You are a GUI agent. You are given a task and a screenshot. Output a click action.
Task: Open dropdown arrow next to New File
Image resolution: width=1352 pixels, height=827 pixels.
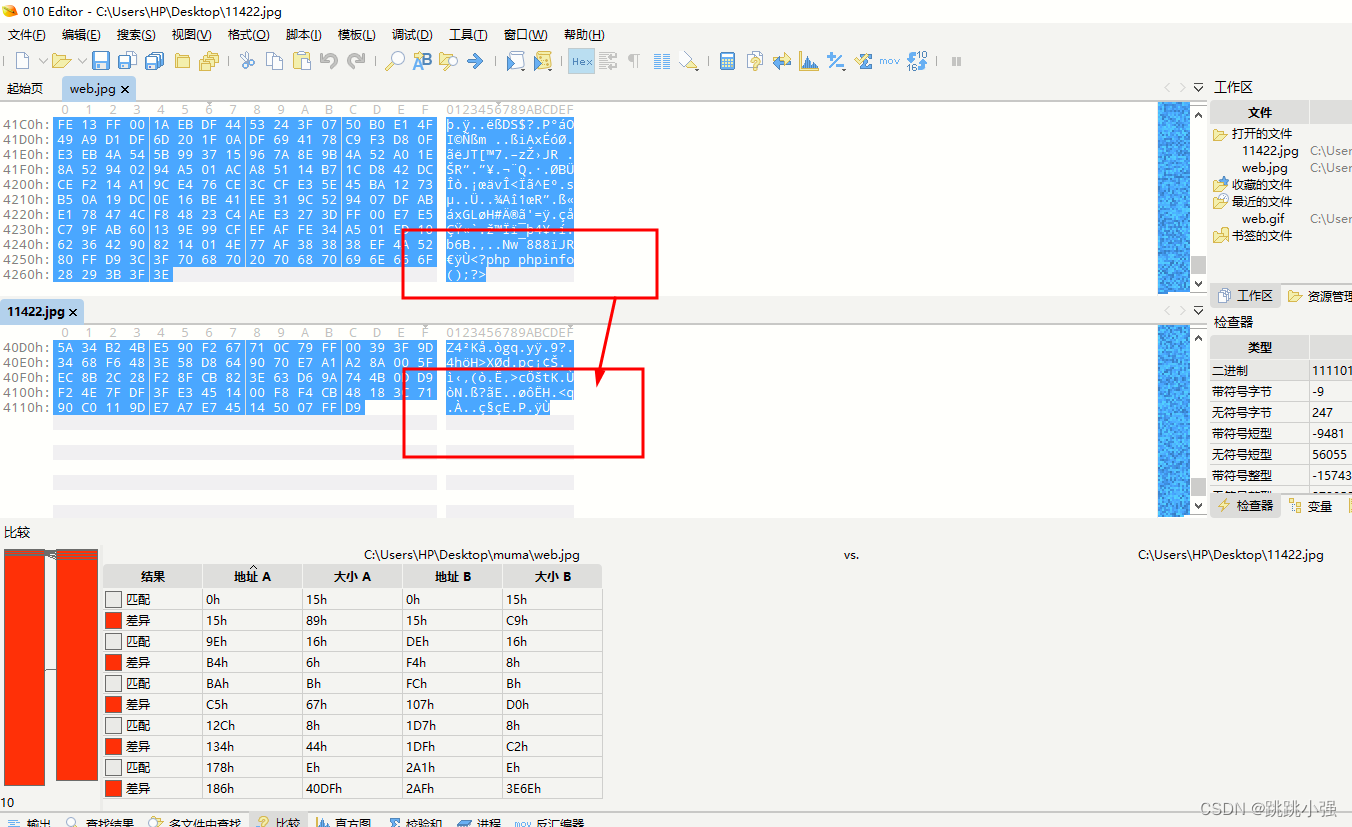coord(42,61)
